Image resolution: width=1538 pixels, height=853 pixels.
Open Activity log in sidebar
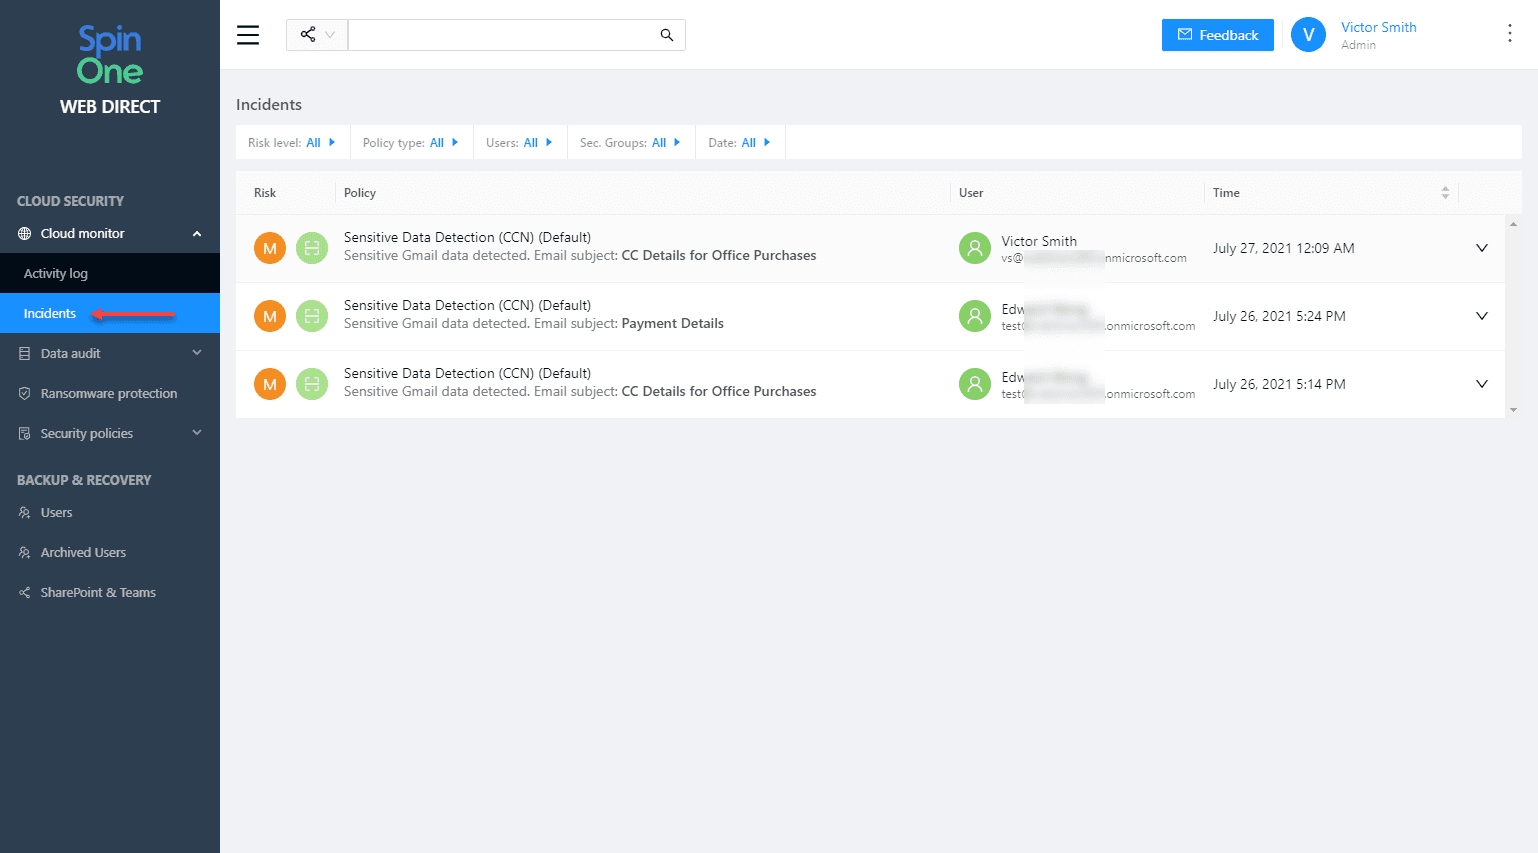coord(56,273)
